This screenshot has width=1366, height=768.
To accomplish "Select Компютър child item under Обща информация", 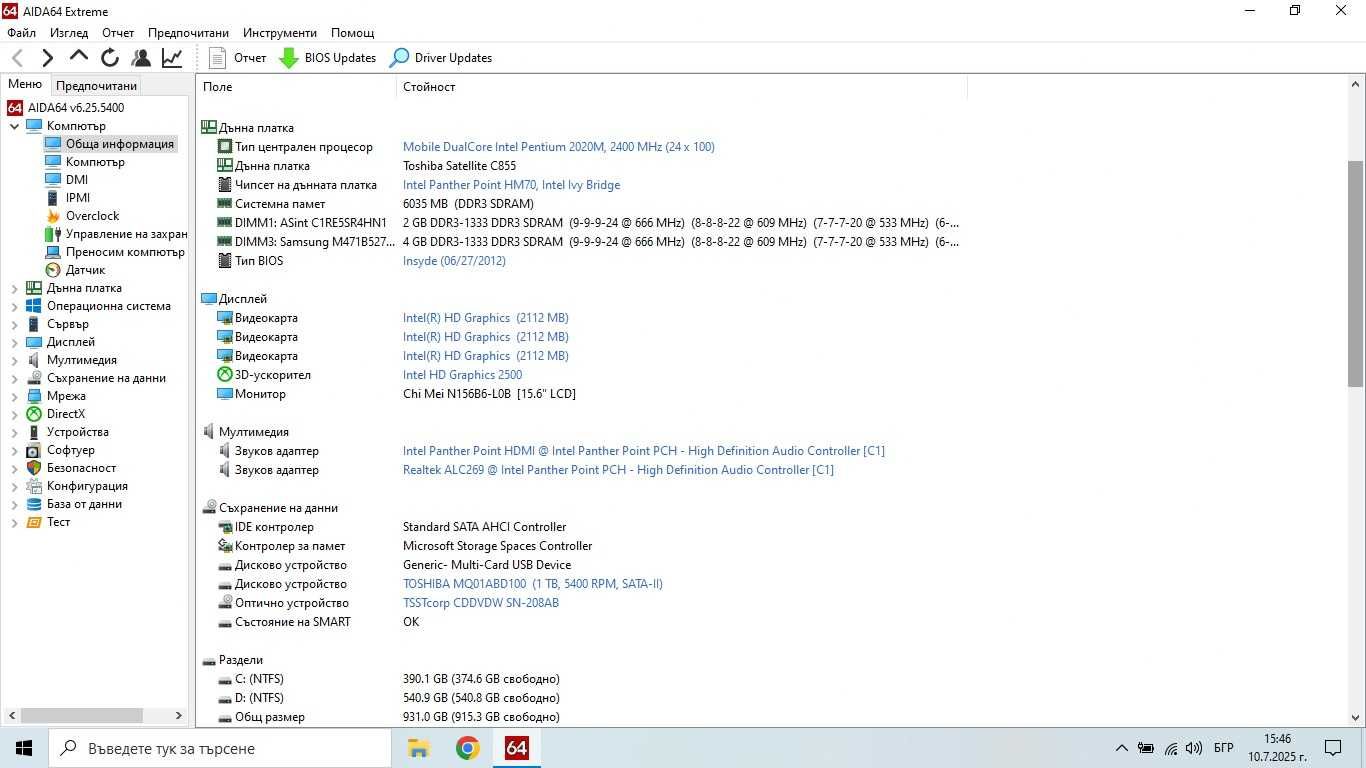I will pyautogui.click(x=95, y=162).
